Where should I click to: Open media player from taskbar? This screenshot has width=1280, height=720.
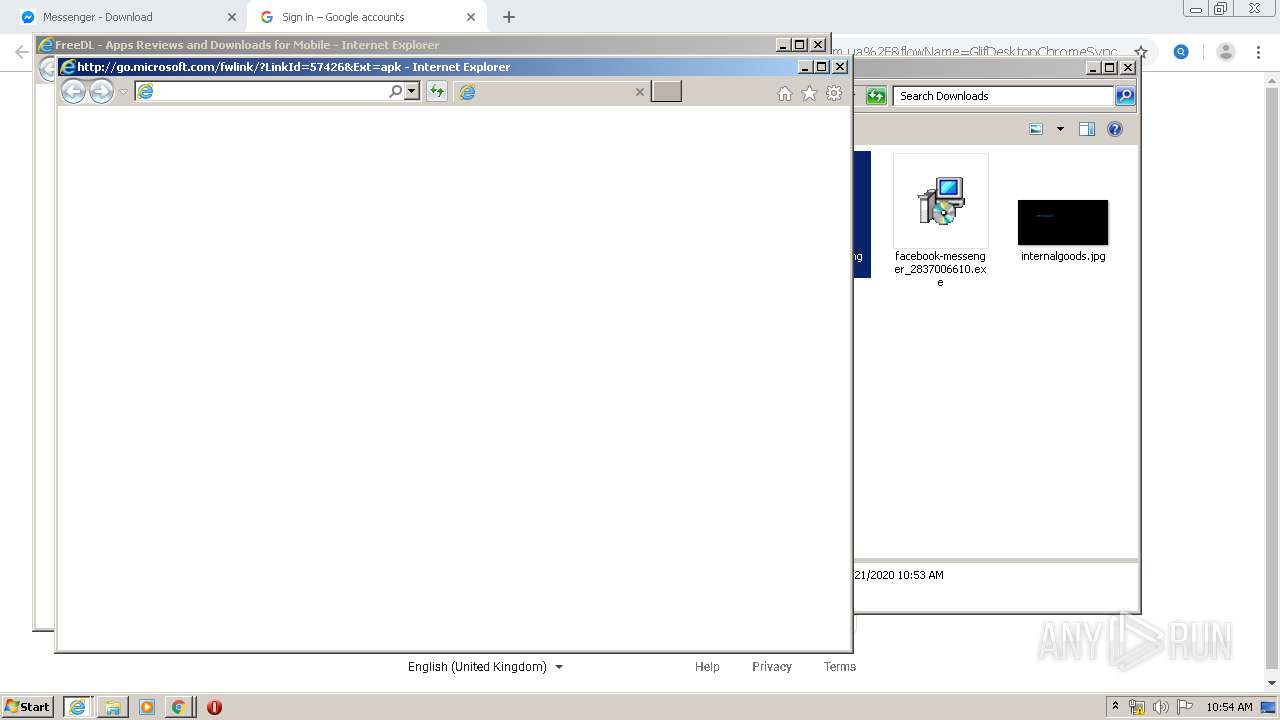tap(147, 707)
